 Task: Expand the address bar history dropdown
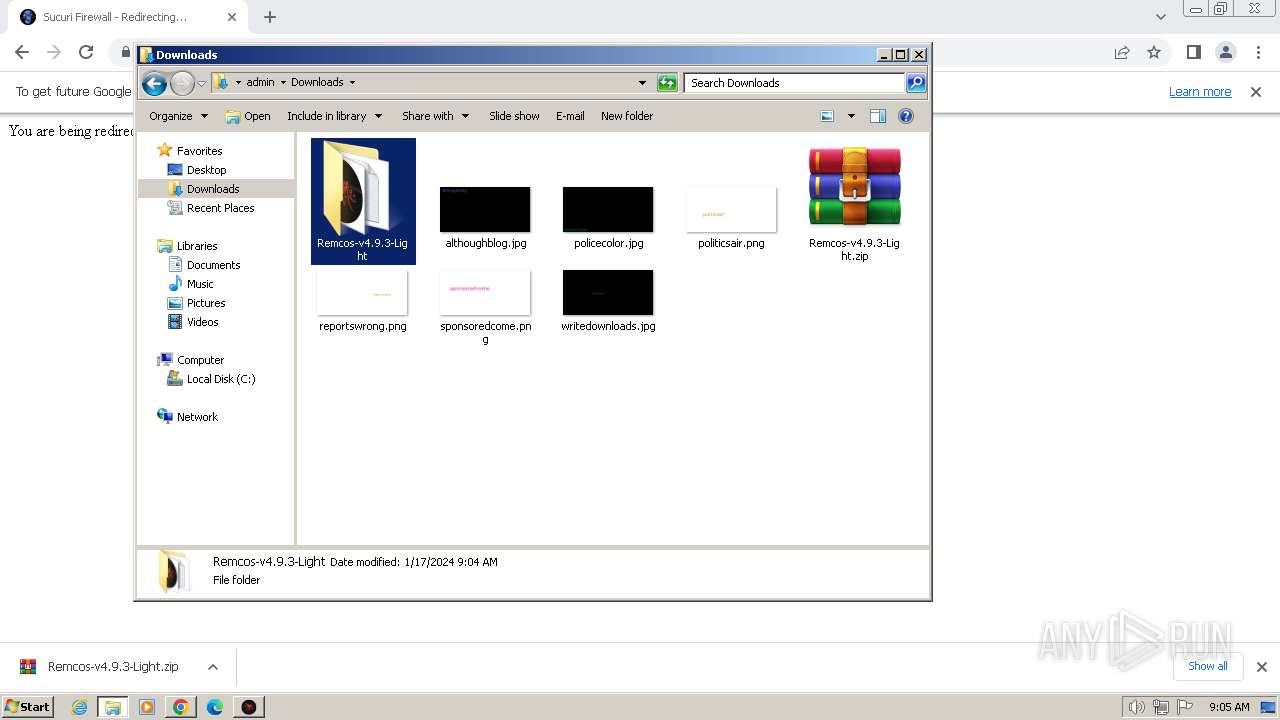coord(642,83)
